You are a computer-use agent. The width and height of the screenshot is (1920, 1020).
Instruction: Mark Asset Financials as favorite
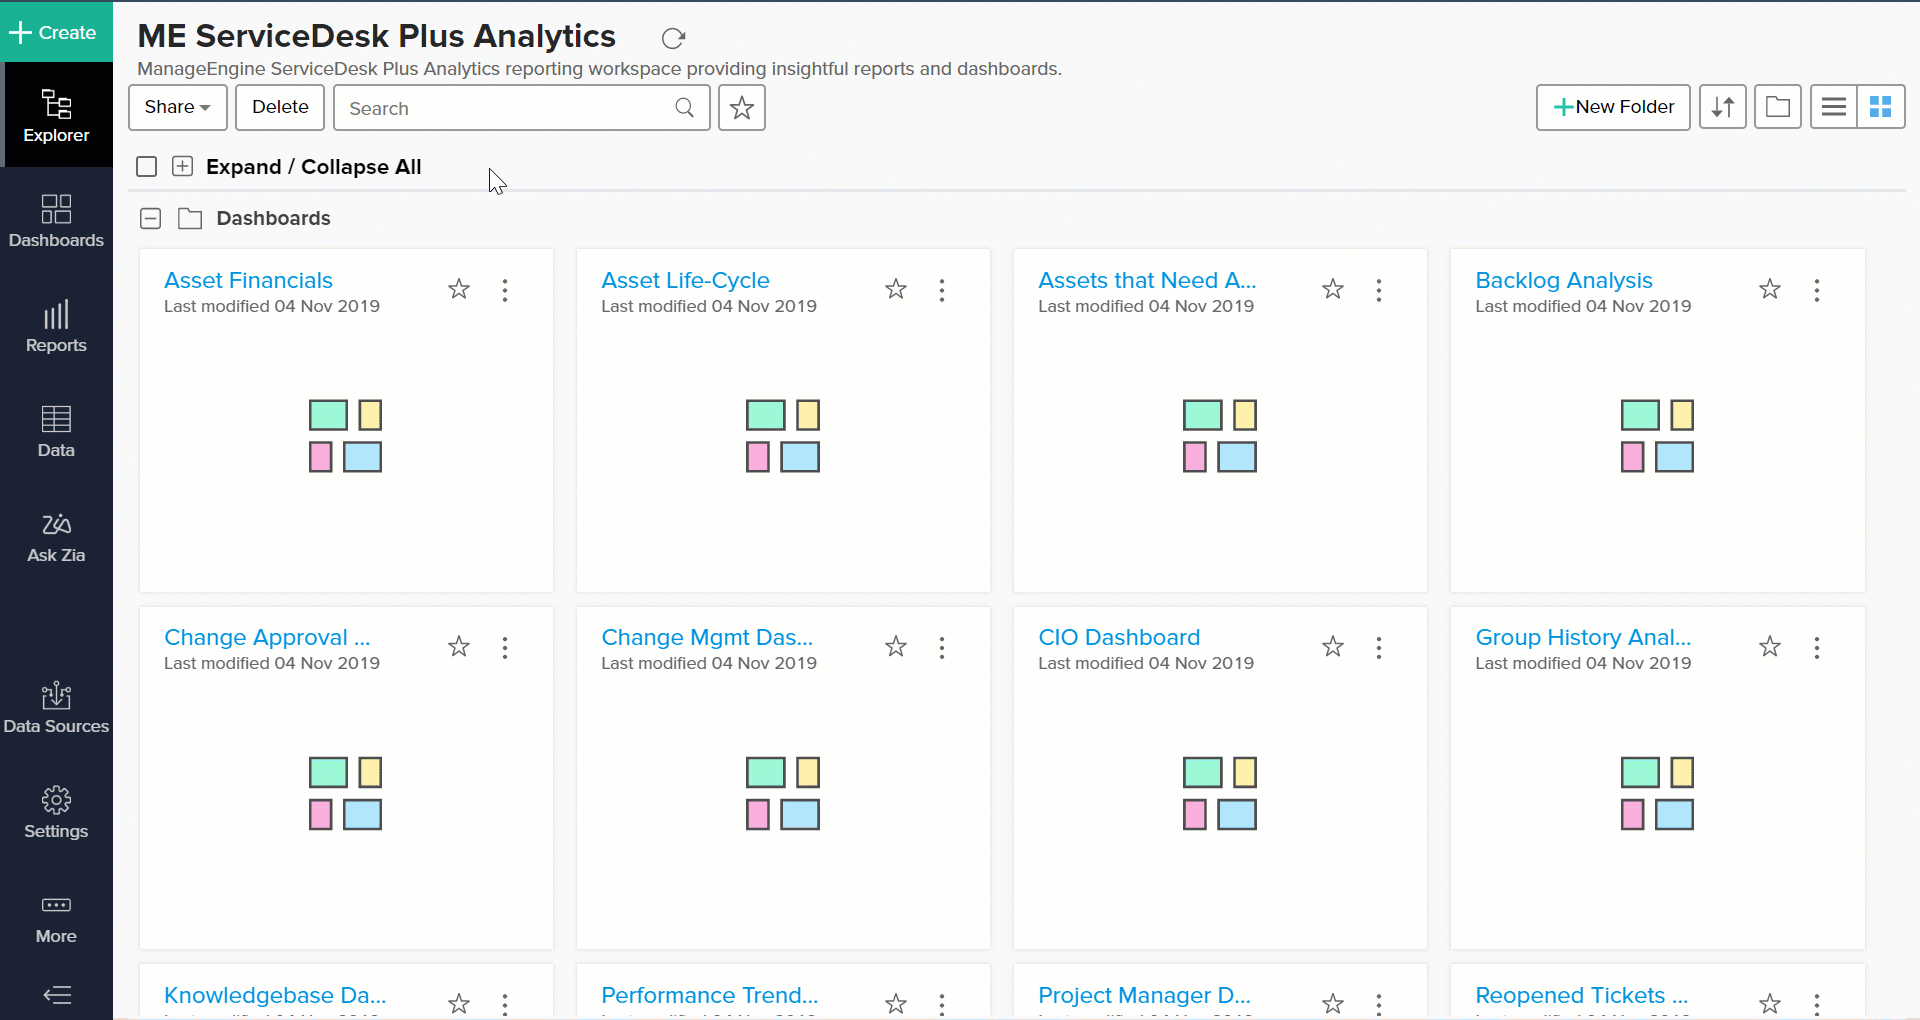coord(459,290)
